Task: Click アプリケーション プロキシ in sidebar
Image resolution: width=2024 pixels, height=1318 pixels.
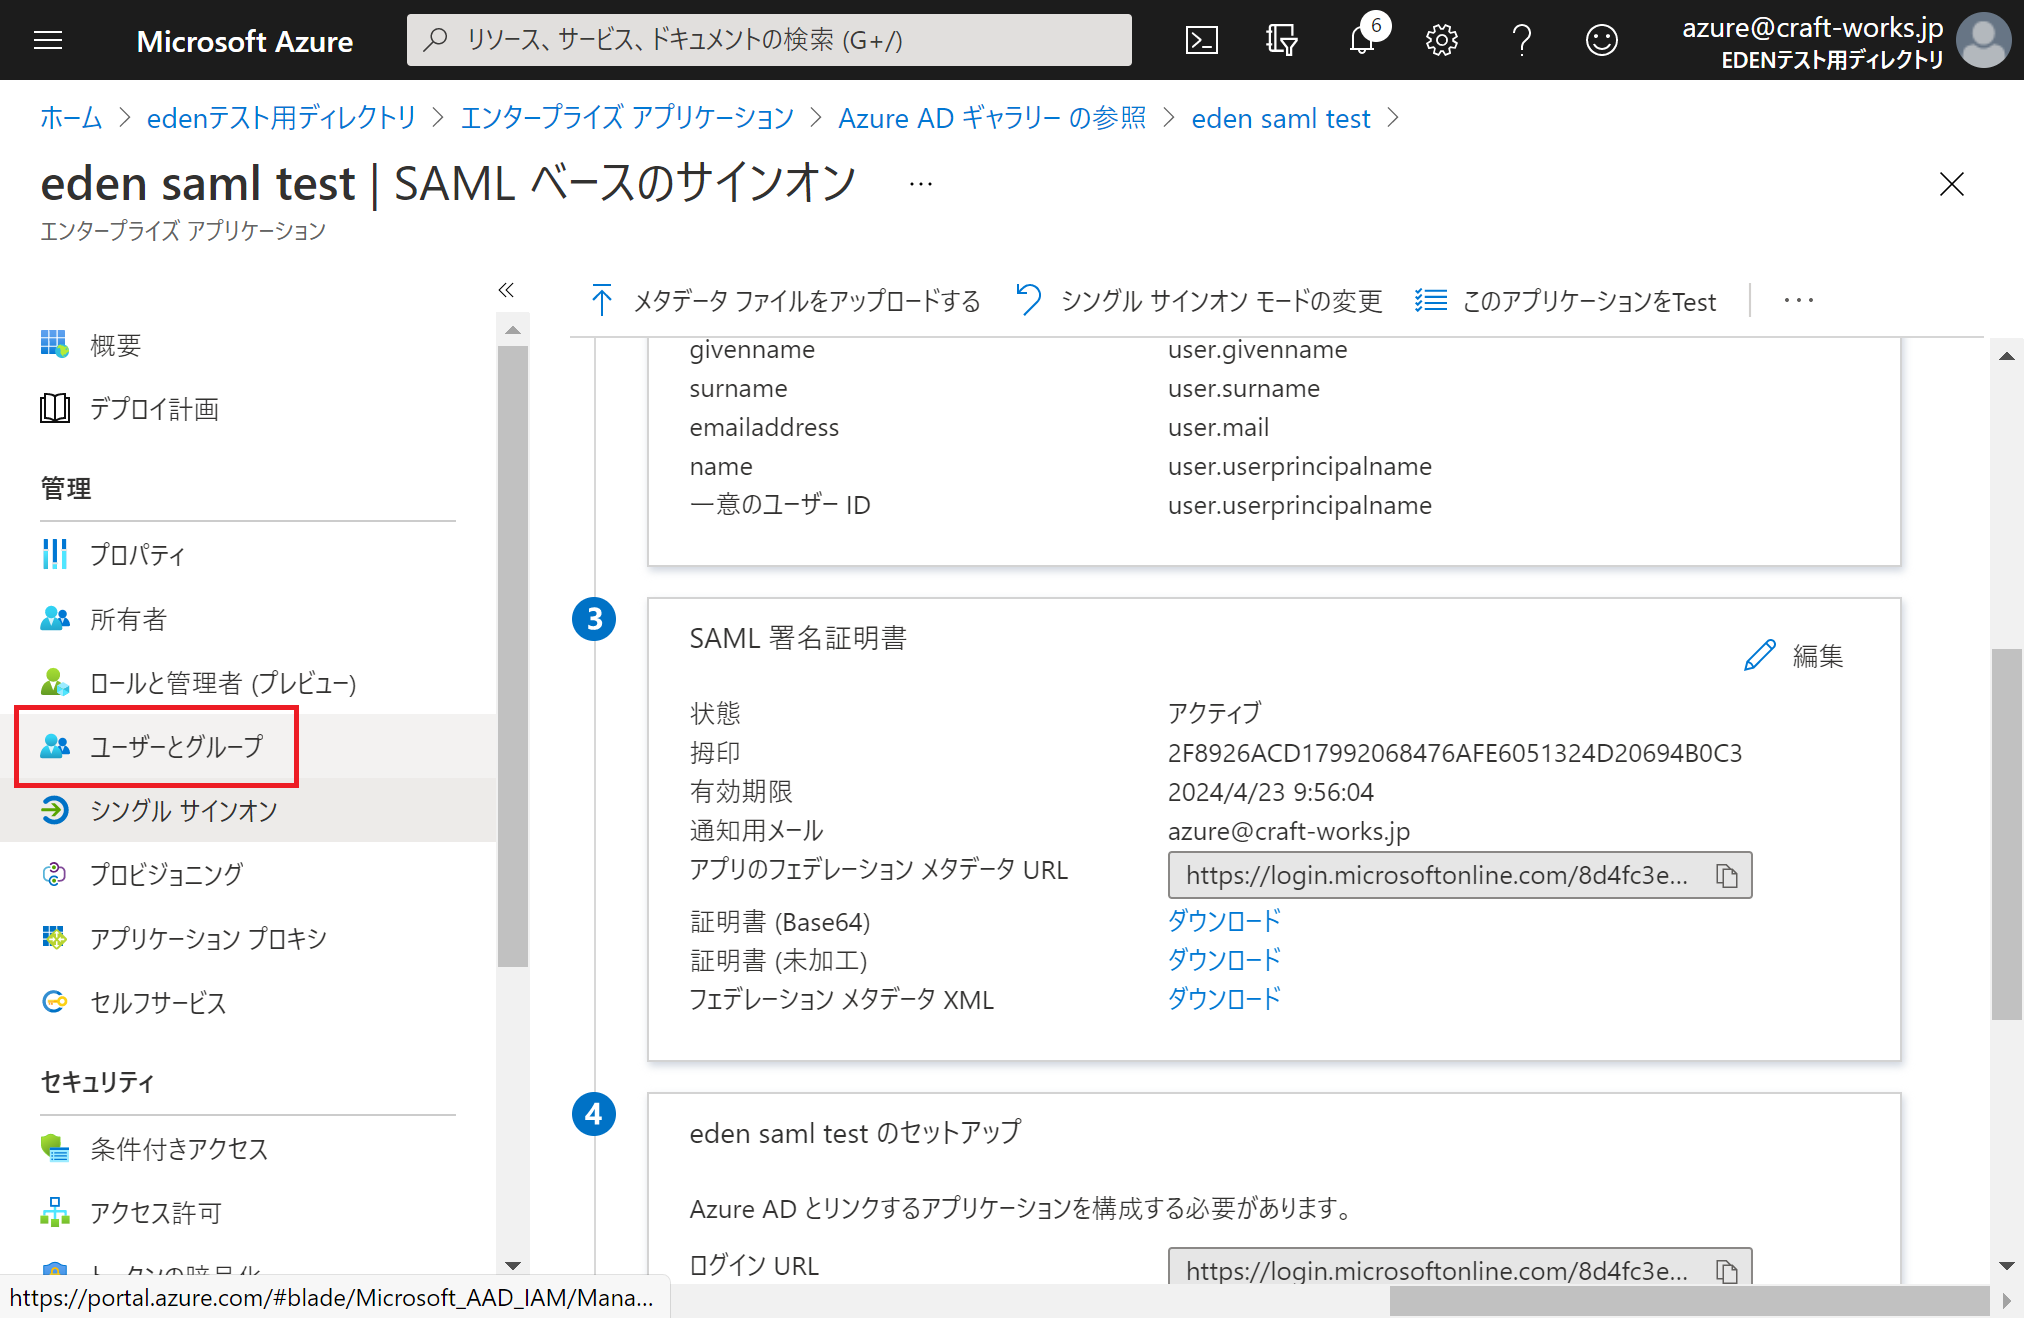Action: tap(248, 938)
